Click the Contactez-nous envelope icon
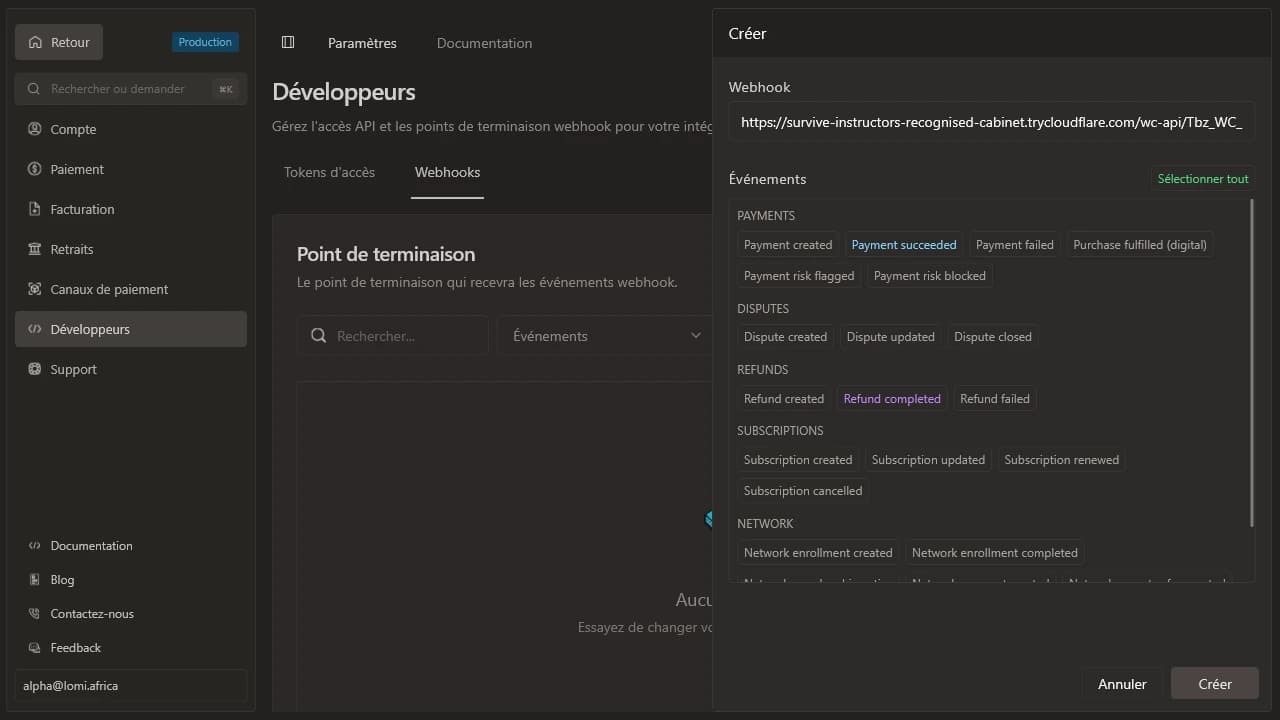The image size is (1280, 720). [x=35, y=614]
